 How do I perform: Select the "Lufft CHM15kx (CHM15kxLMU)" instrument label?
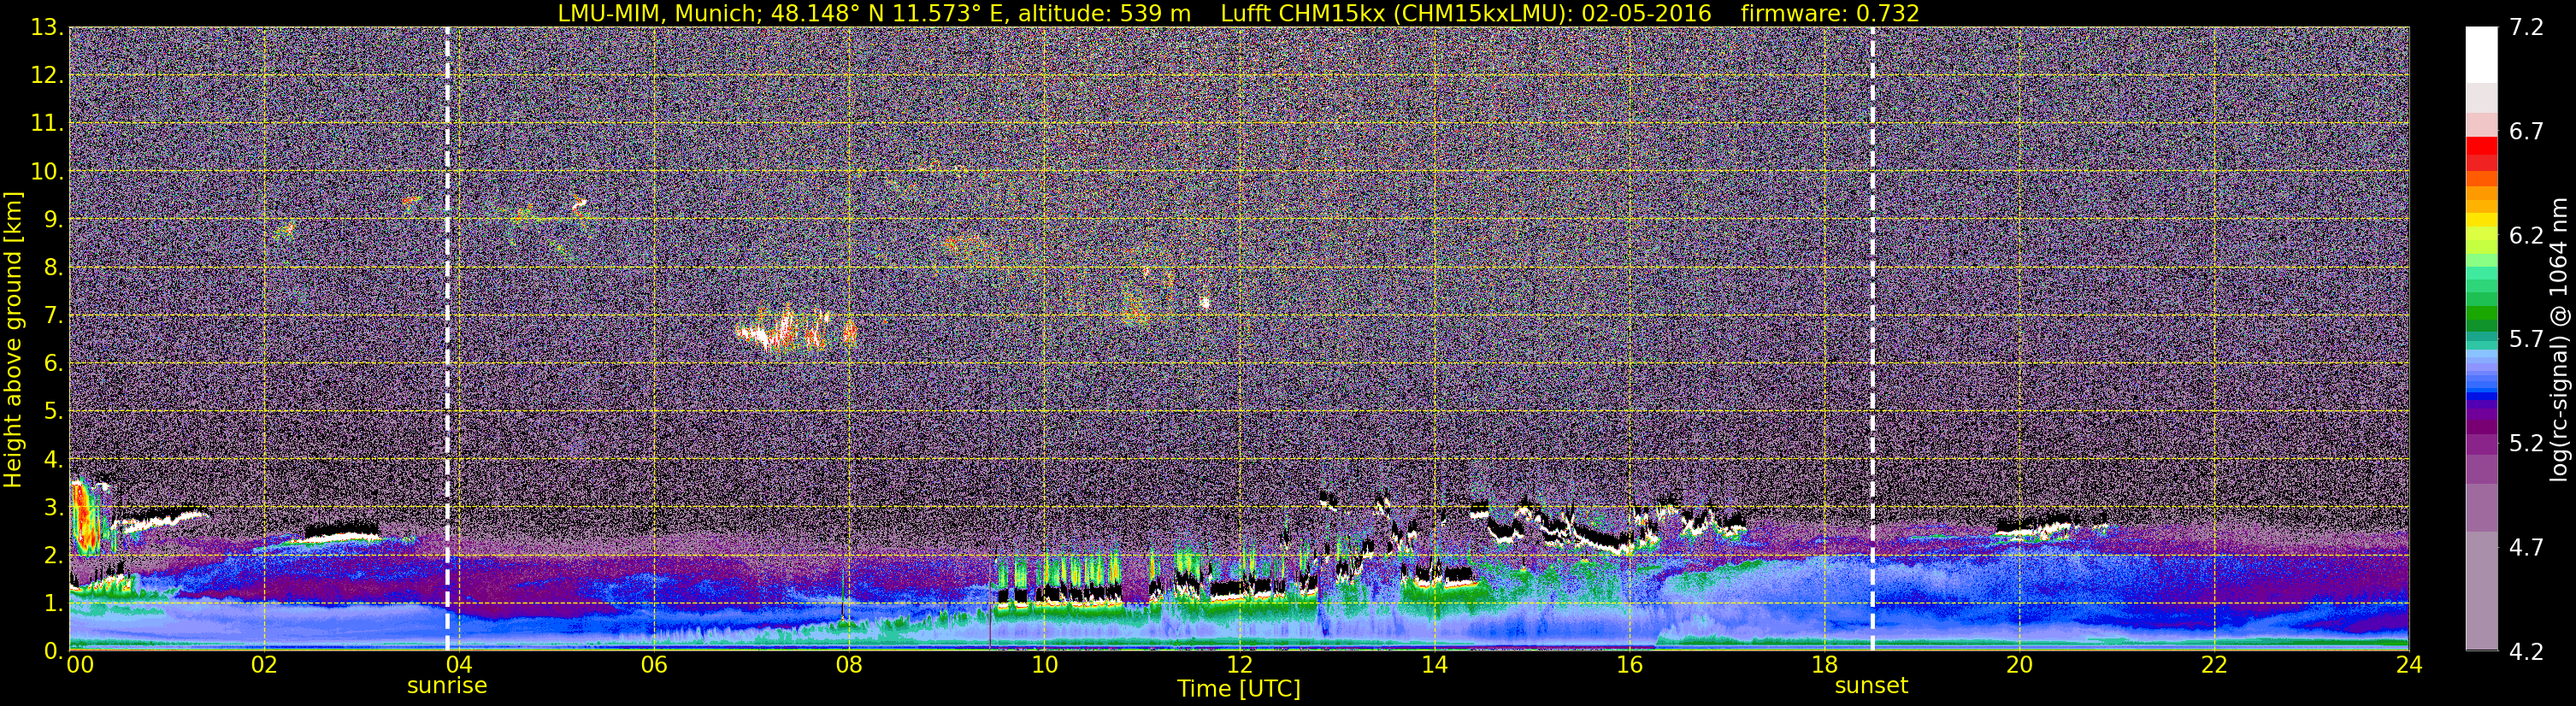click(x=1392, y=13)
